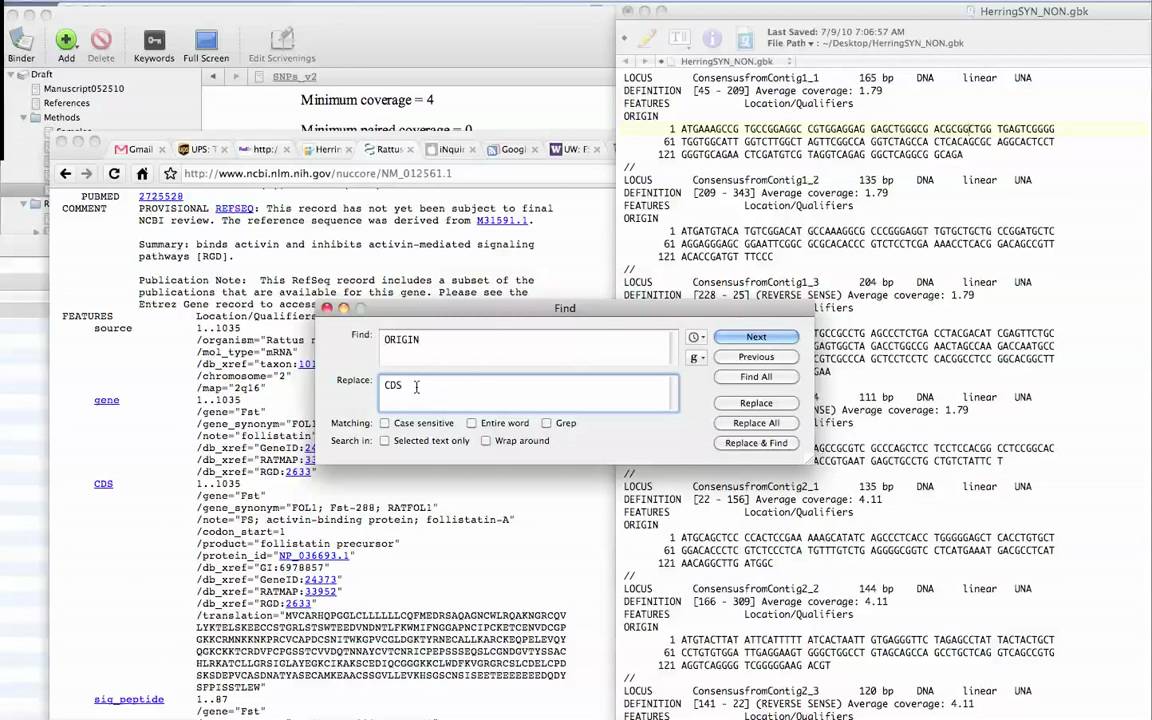Open protein ID NP_036693.1 link
1152x720 pixels.
coord(314,556)
